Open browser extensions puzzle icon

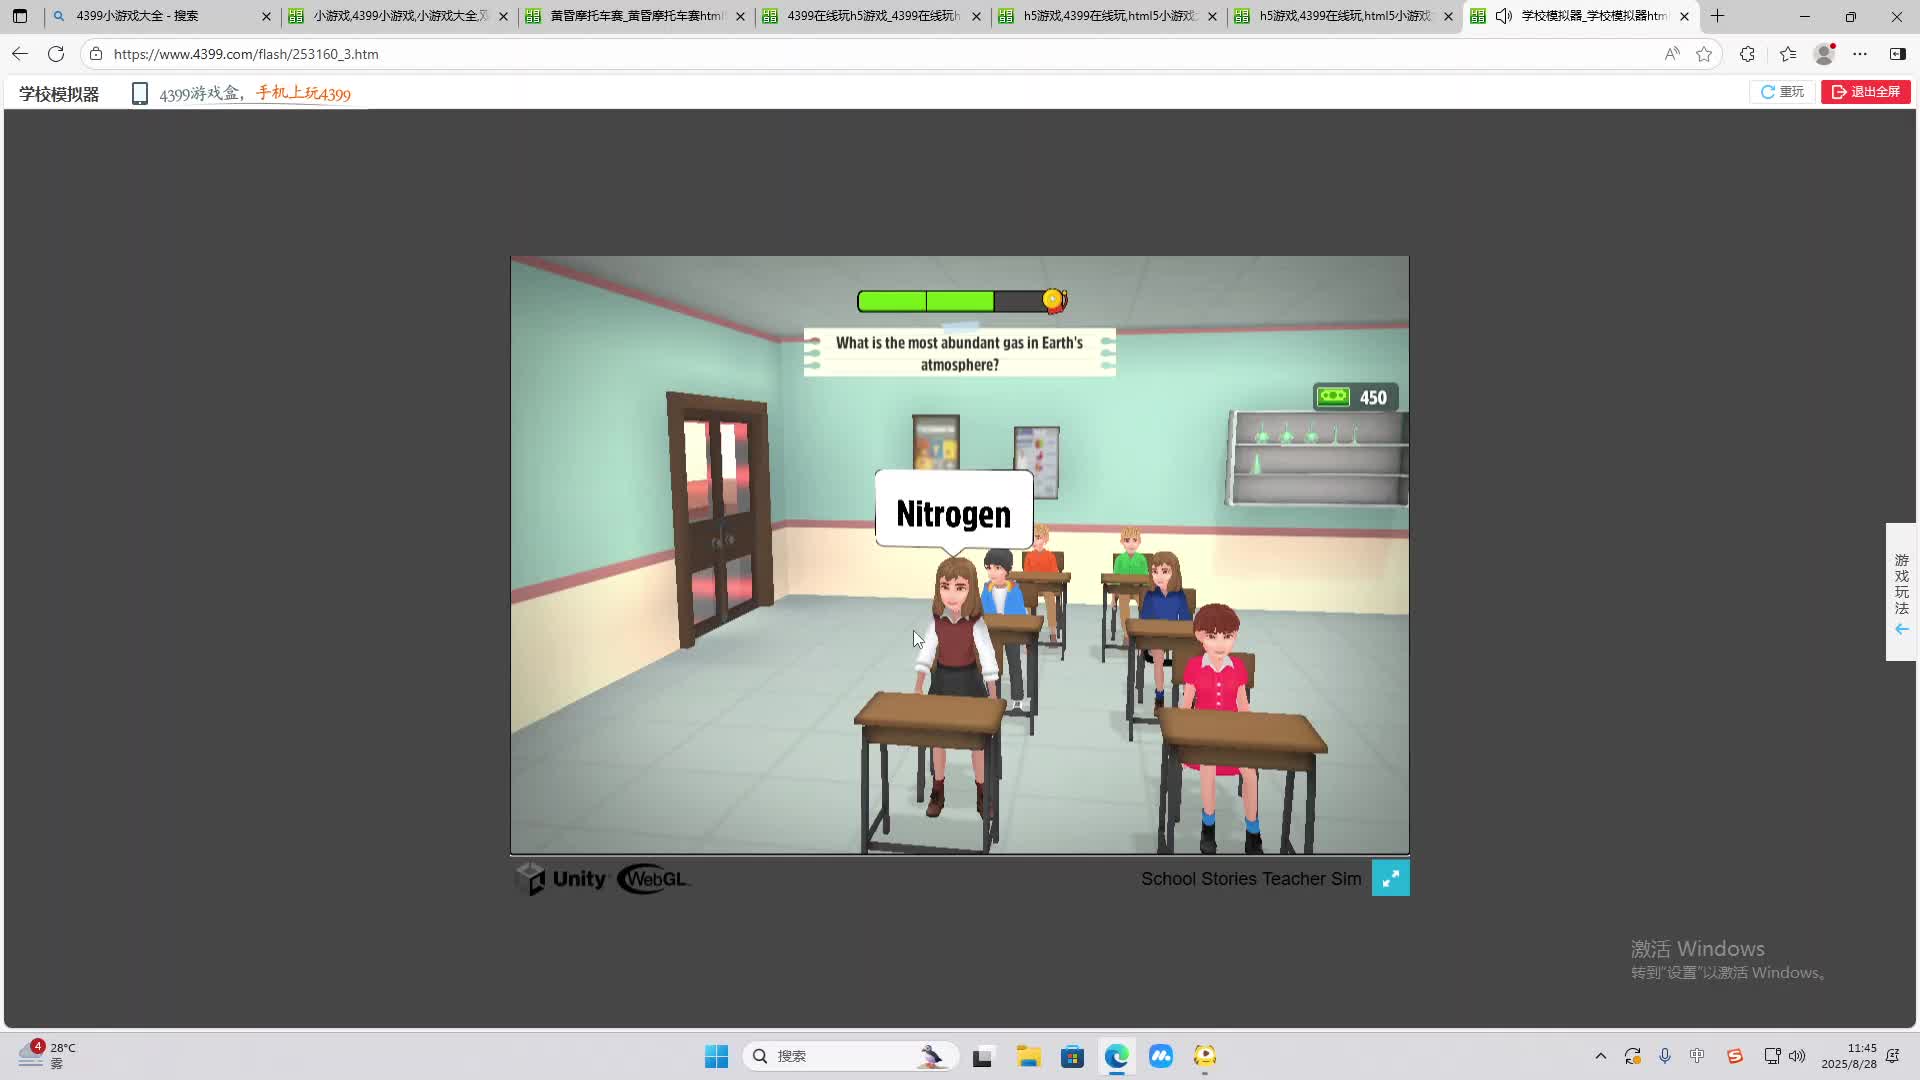[1747, 54]
